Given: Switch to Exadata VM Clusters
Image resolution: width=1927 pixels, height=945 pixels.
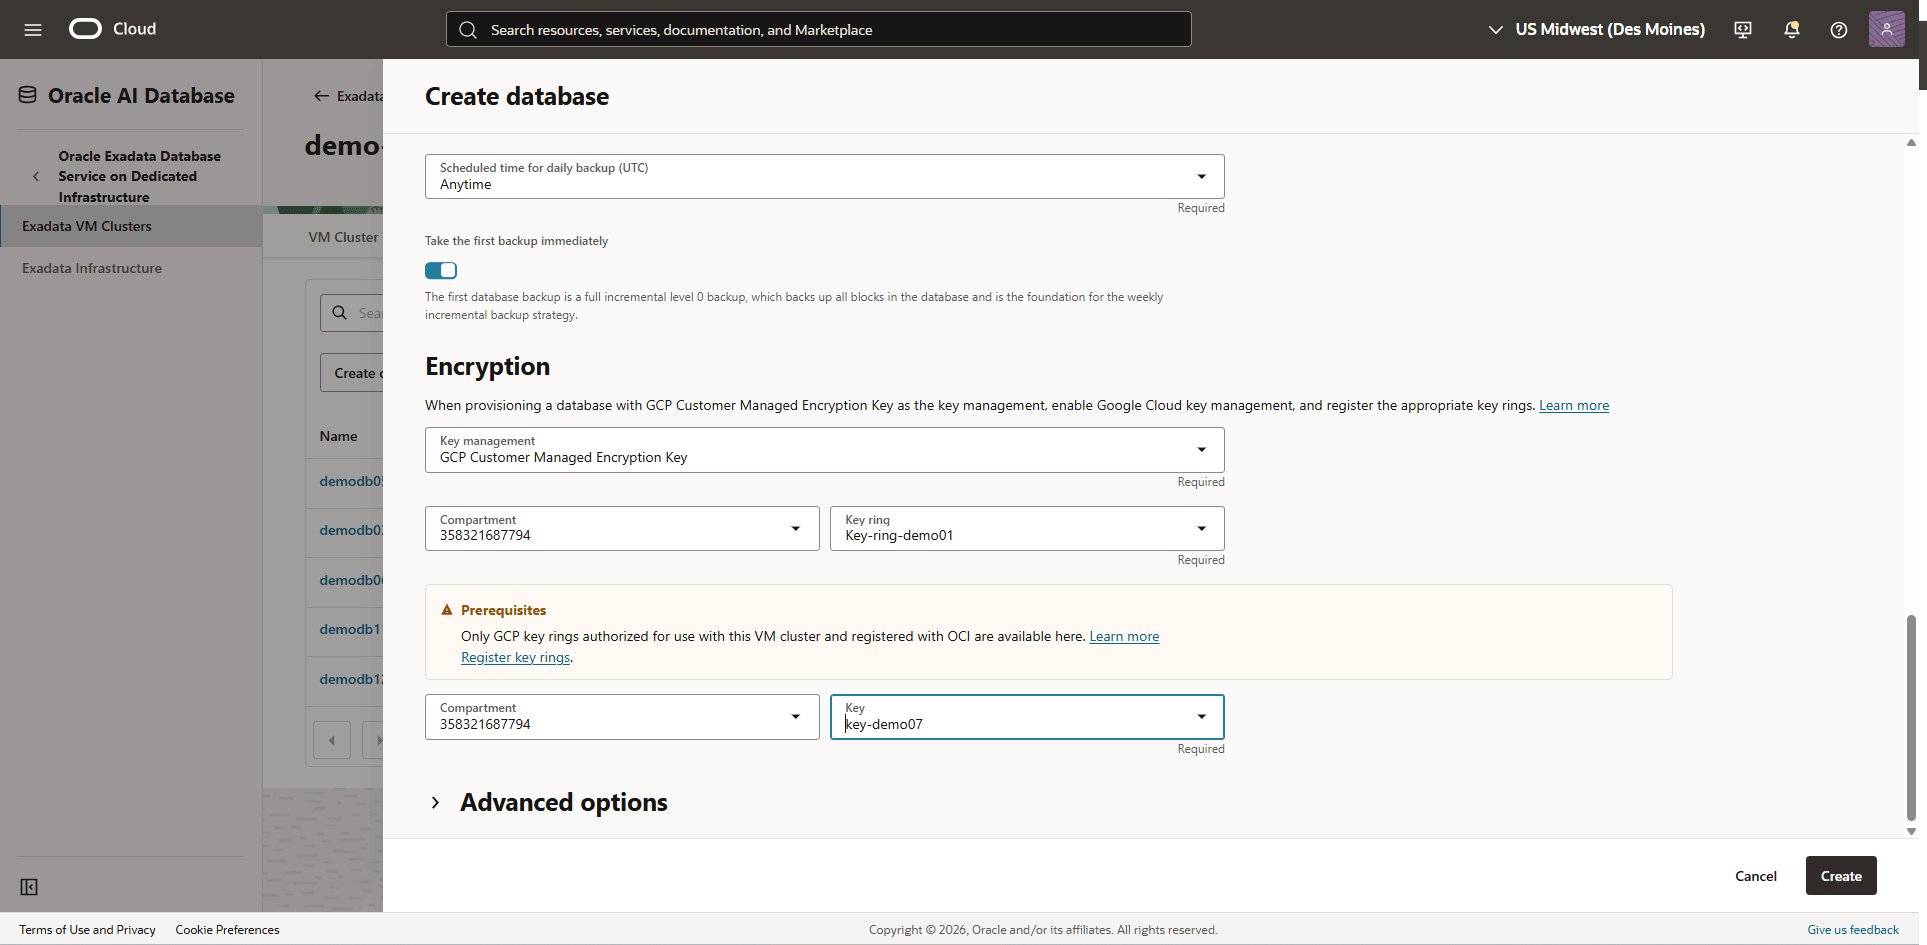Looking at the screenshot, I should [87, 226].
